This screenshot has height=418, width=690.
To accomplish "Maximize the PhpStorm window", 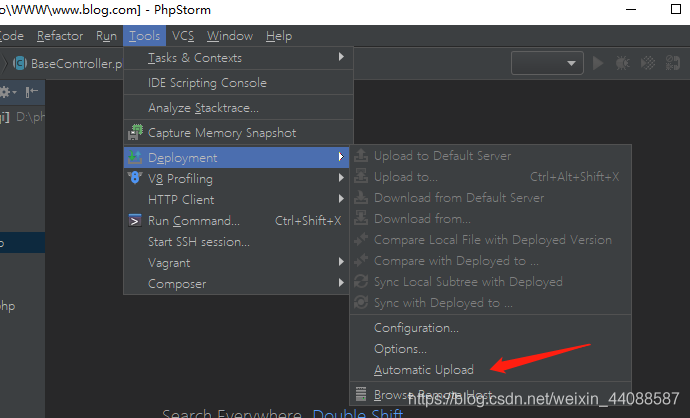I will 676,9.
